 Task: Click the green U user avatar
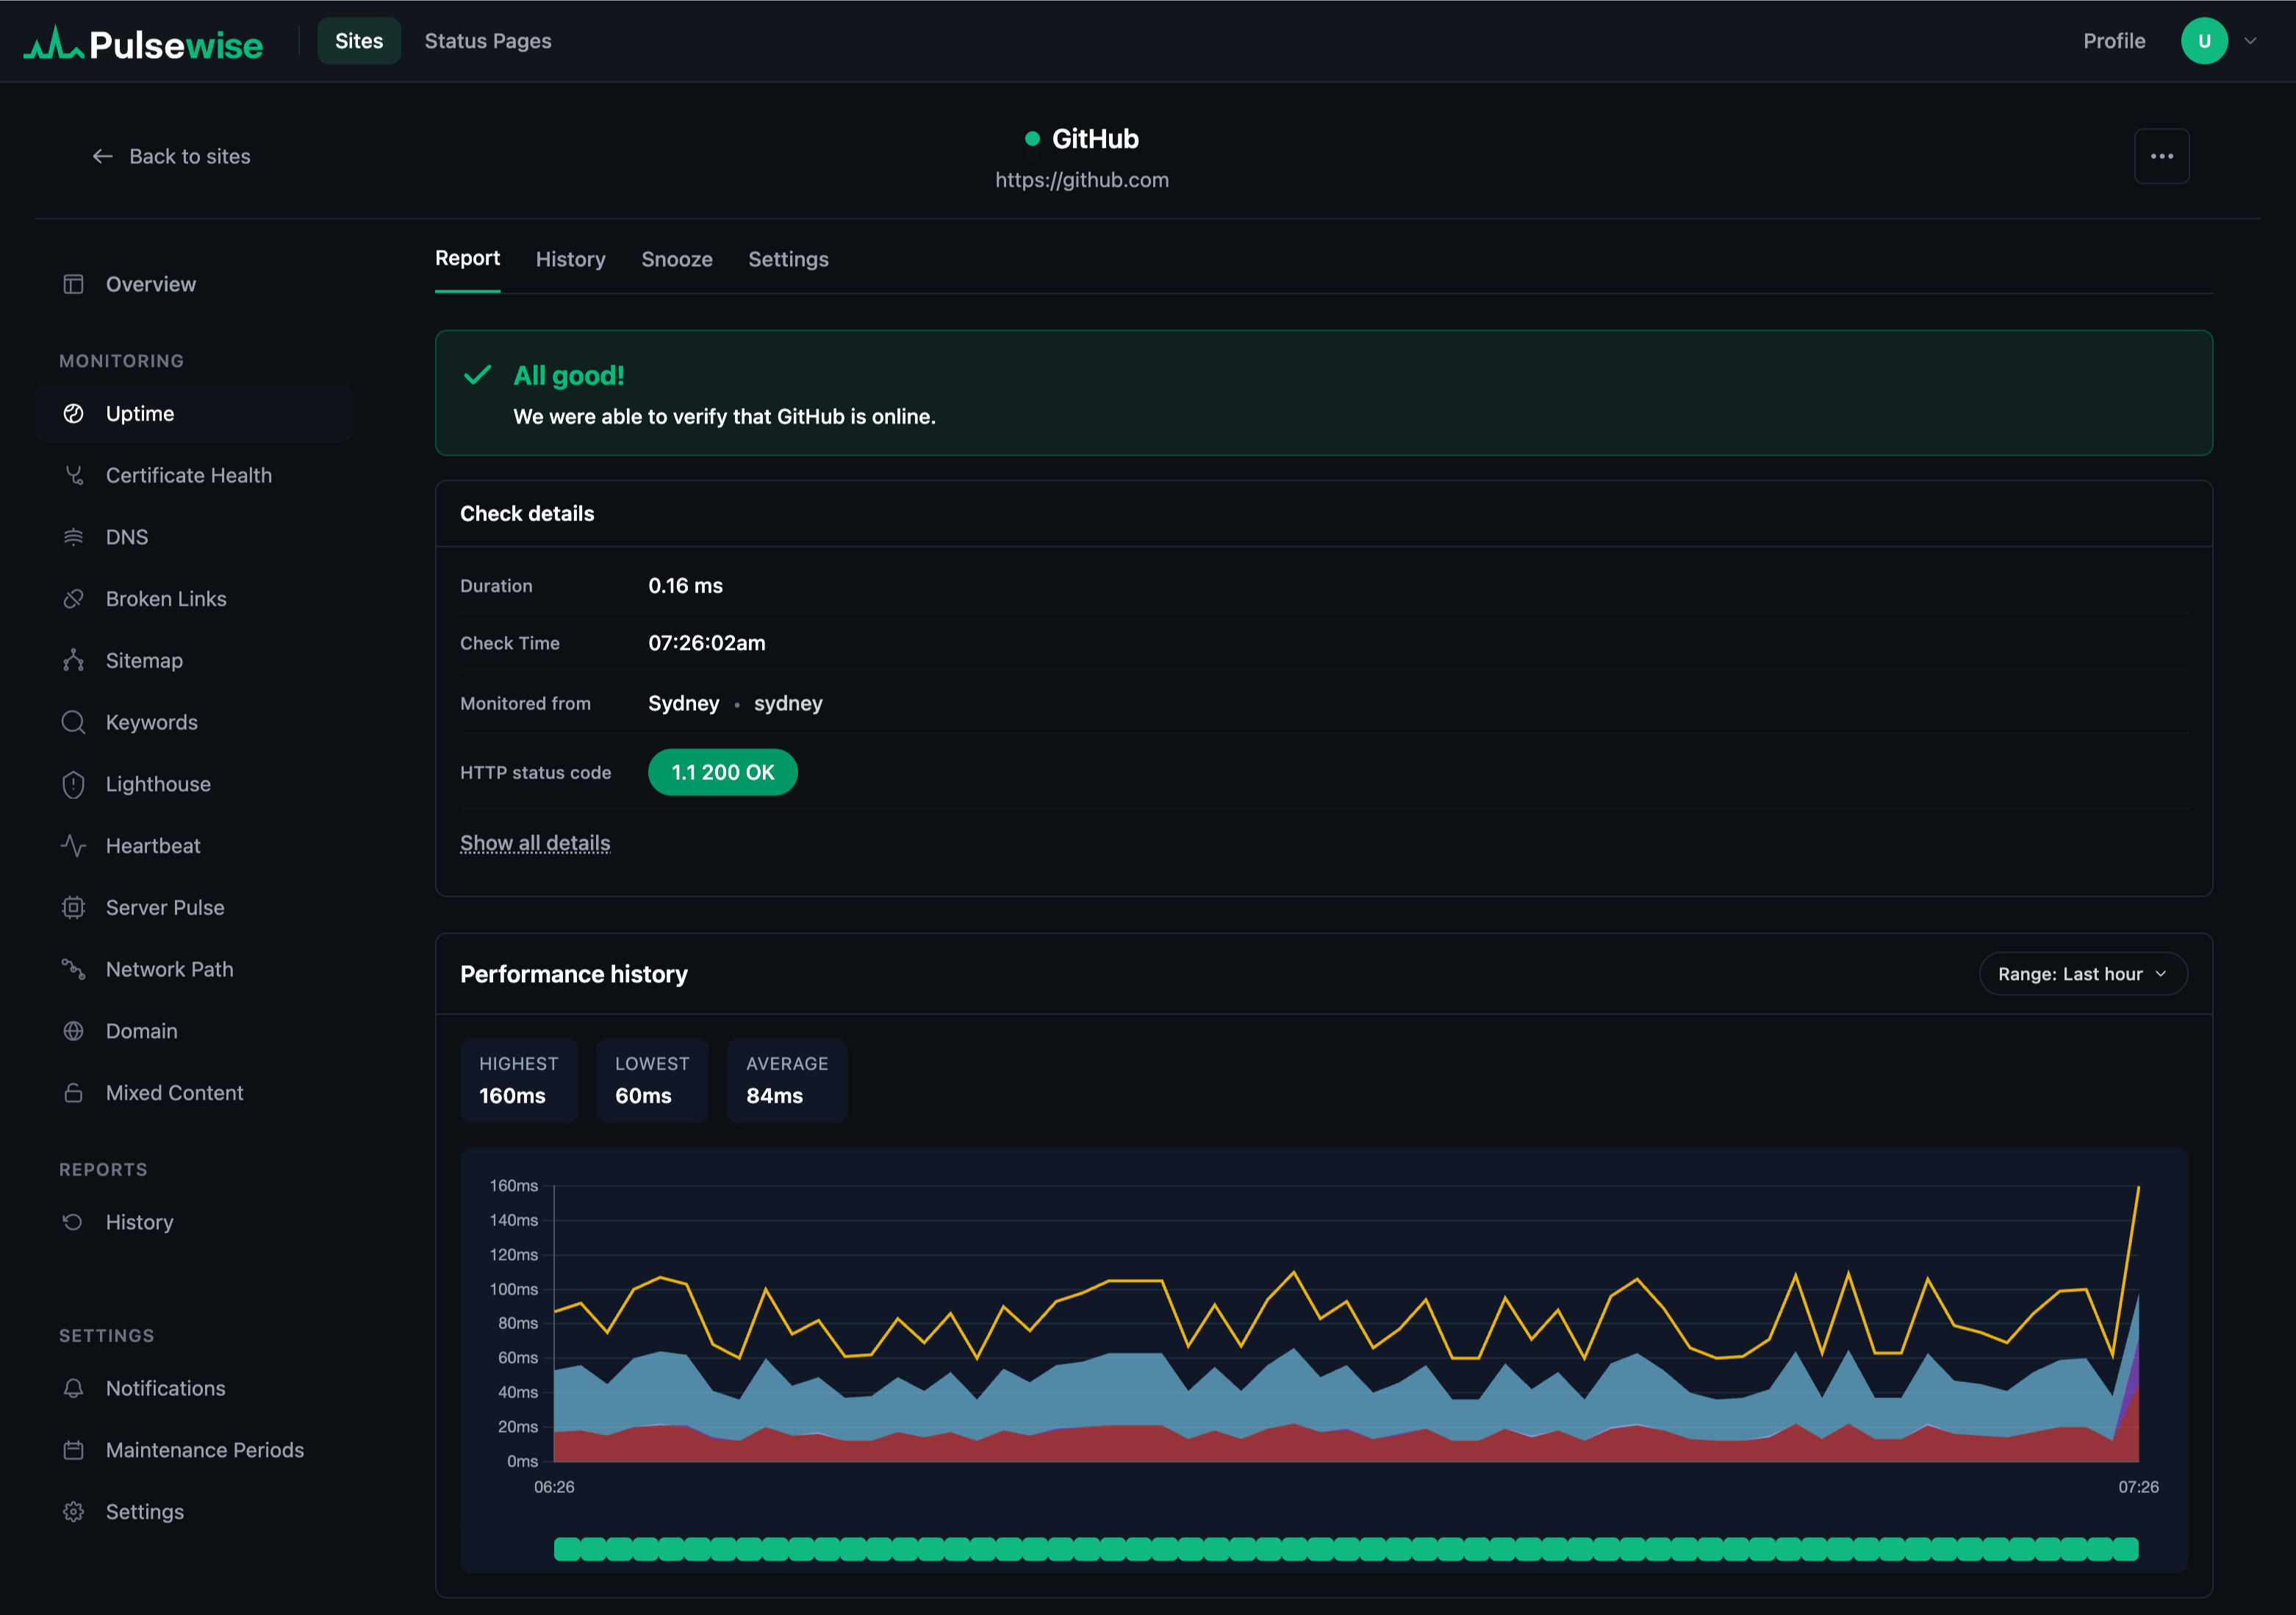click(x=2204, y=41)
